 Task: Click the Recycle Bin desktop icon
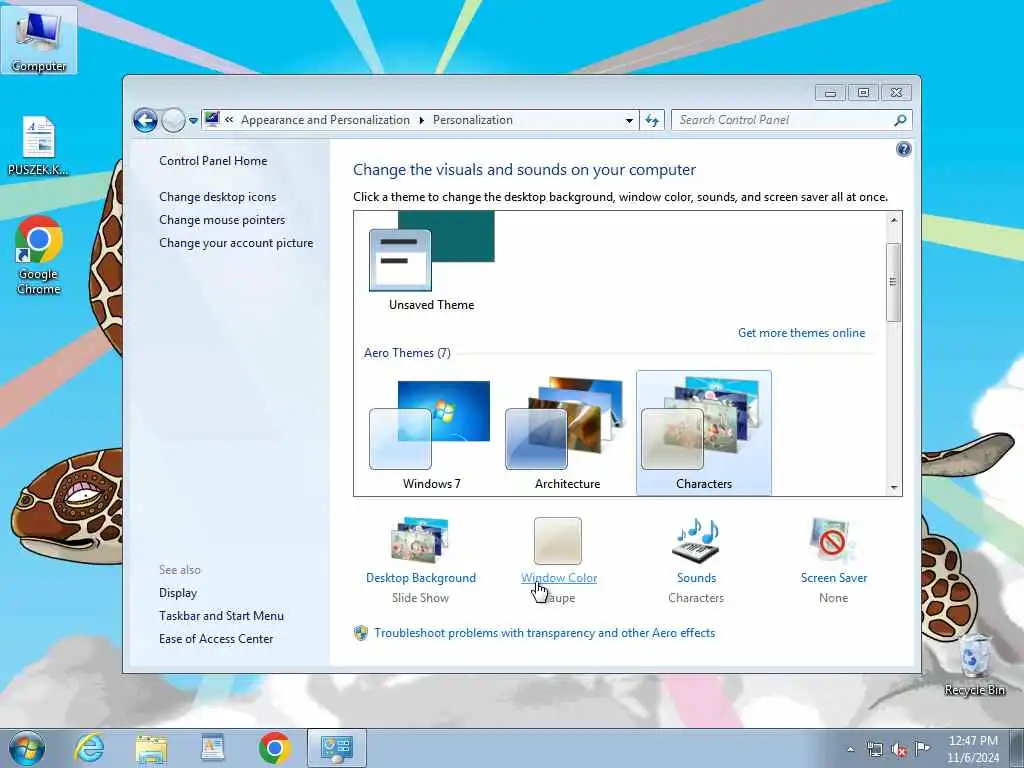click(x=974, y=664)
